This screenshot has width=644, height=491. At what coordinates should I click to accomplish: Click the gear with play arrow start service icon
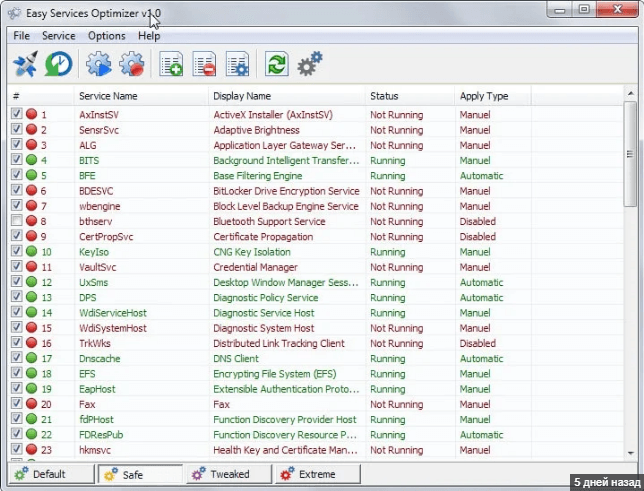99,64
